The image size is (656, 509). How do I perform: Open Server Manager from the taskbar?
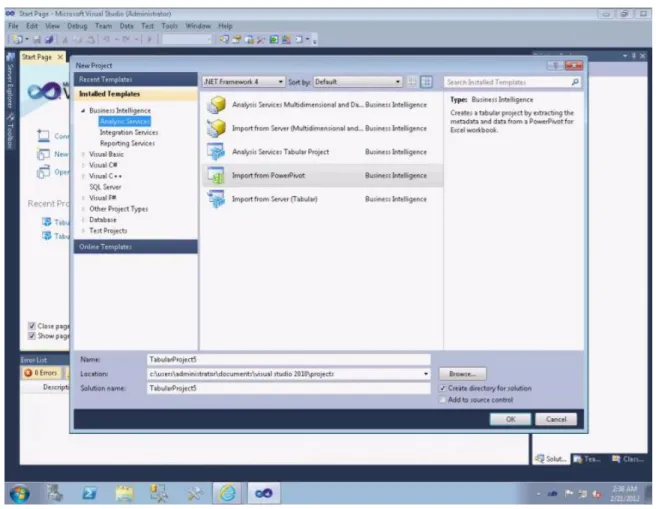pyautogui.click(x=55, y=493)
